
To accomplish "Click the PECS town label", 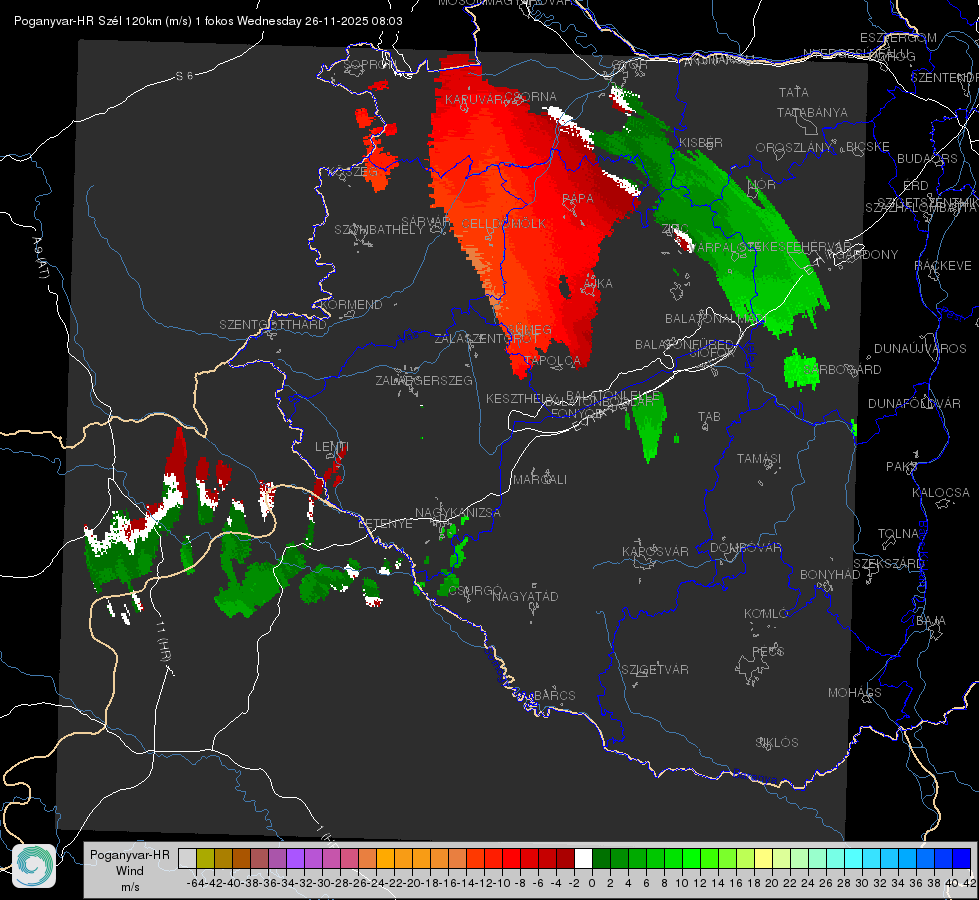I will click(x=768, y=651).
